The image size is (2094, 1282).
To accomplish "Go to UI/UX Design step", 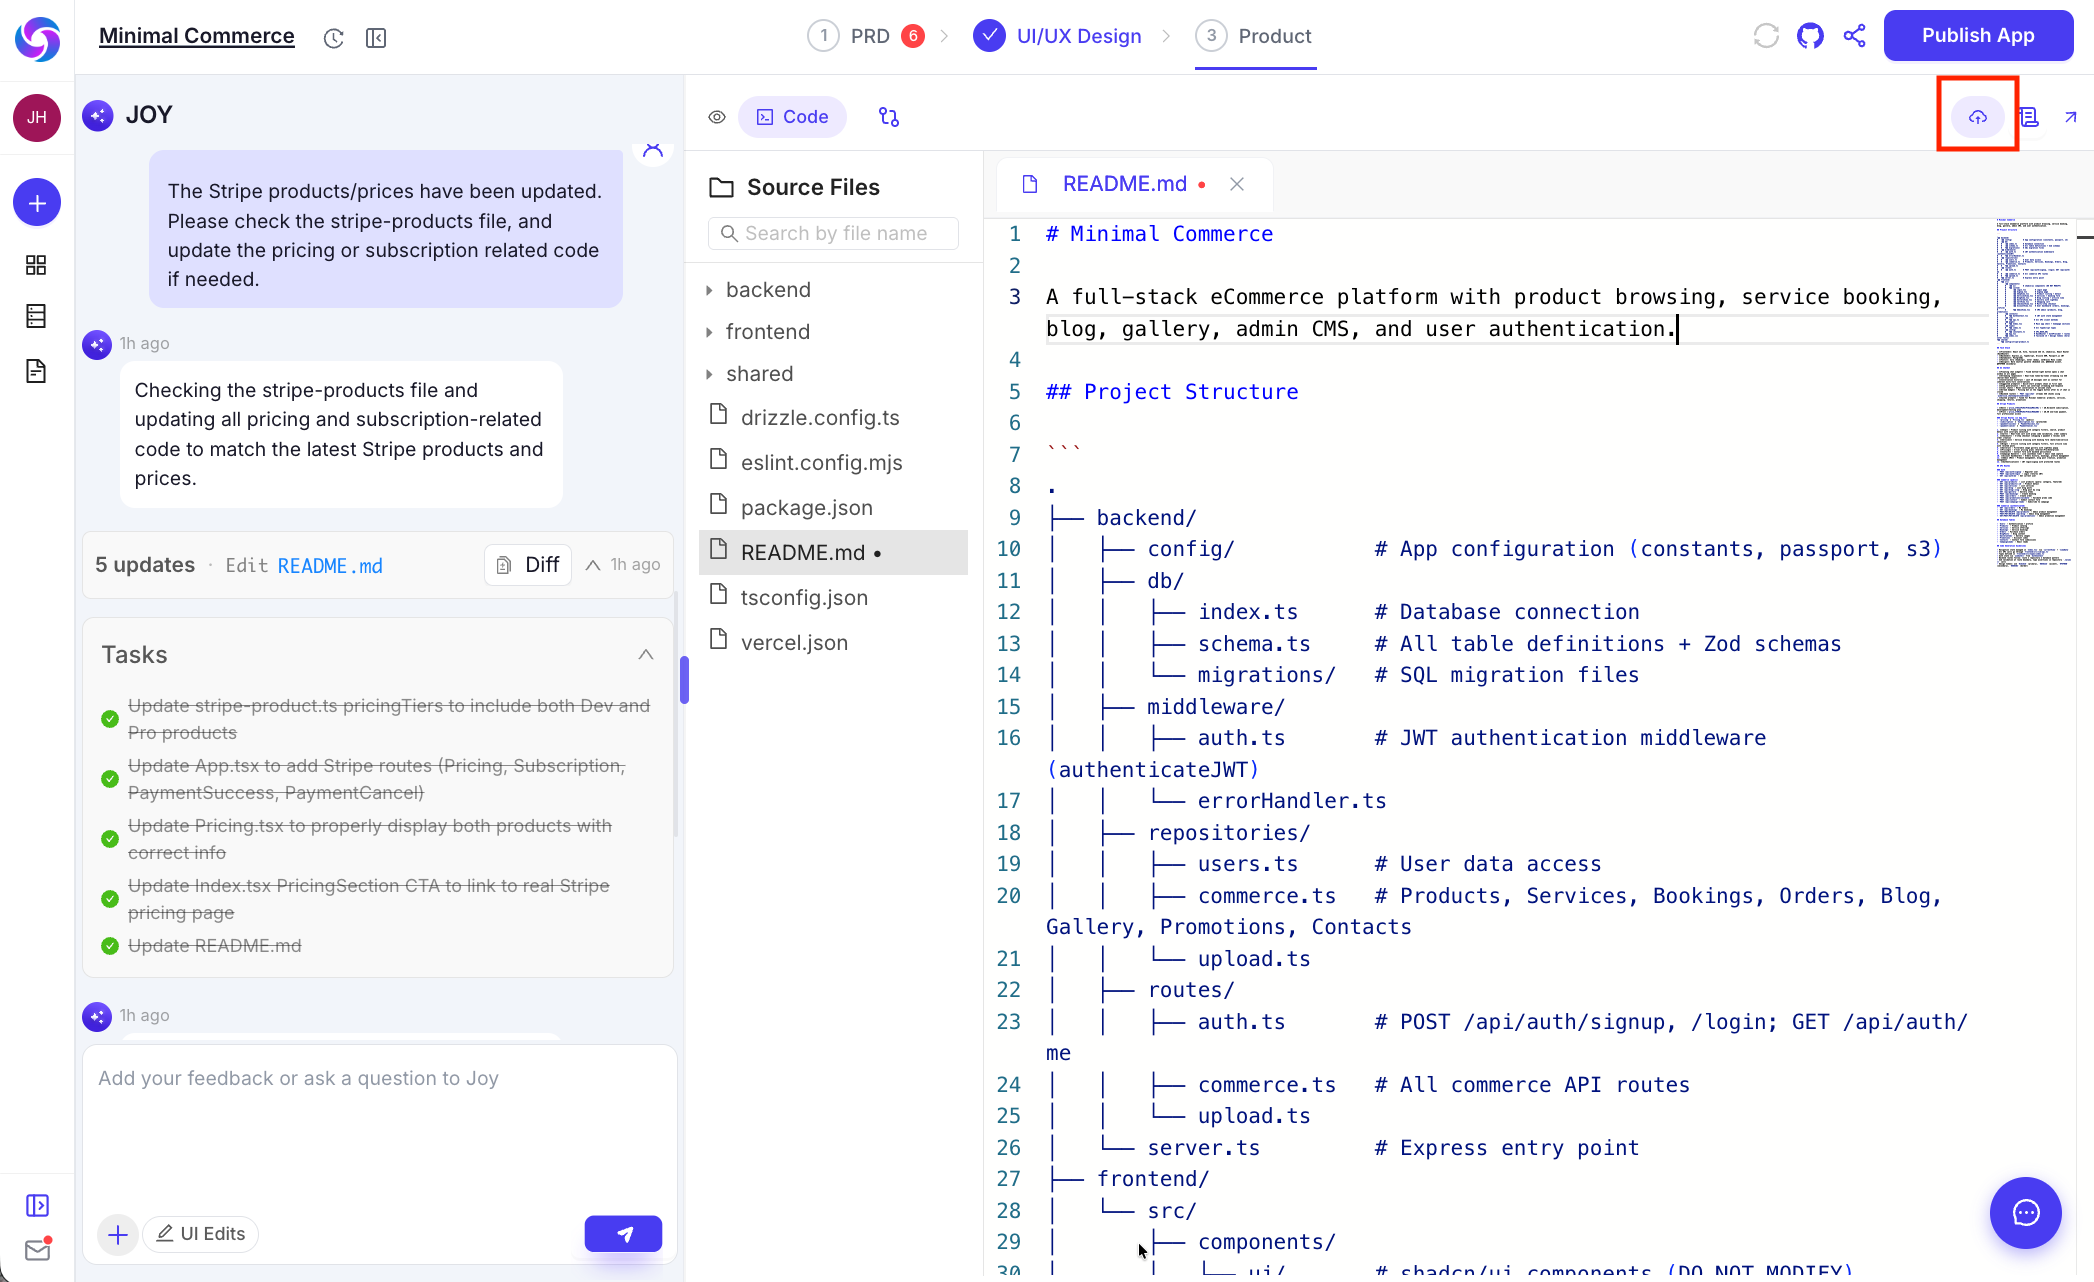I will tap(1058, 36).
